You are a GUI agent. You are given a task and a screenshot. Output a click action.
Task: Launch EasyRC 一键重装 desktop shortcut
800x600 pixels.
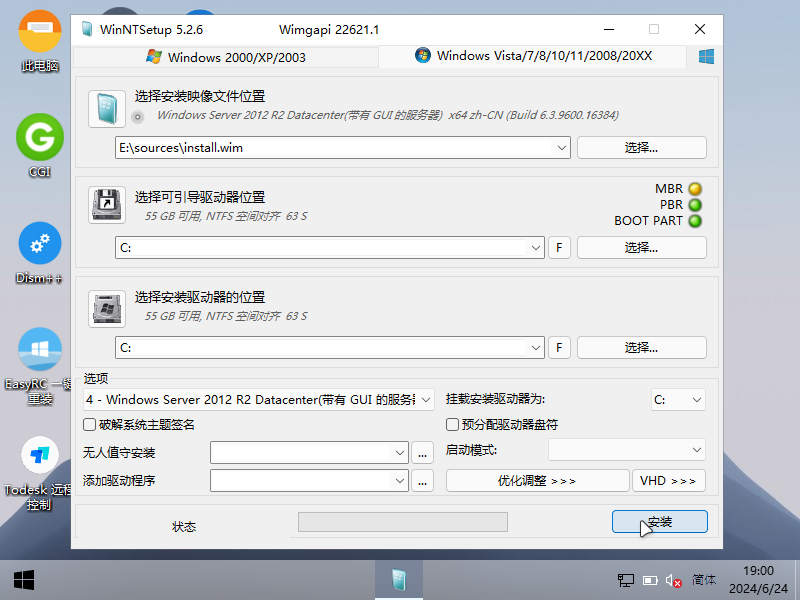coord(40,366)
